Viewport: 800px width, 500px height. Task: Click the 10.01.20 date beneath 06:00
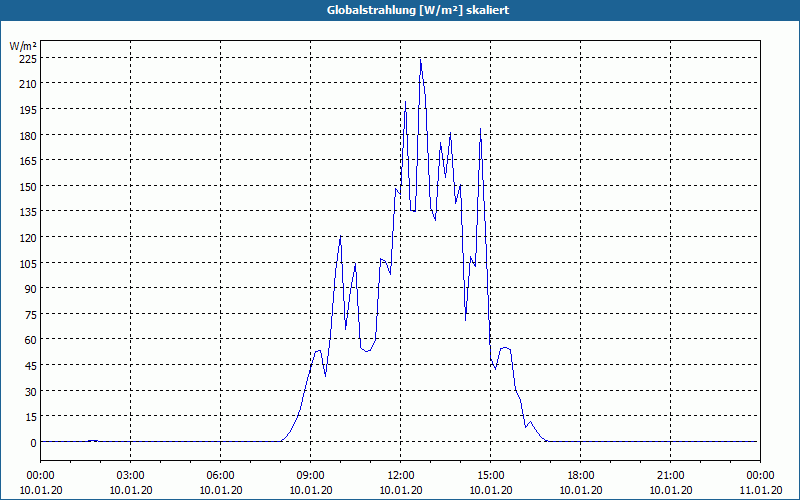tap(220, 490)
